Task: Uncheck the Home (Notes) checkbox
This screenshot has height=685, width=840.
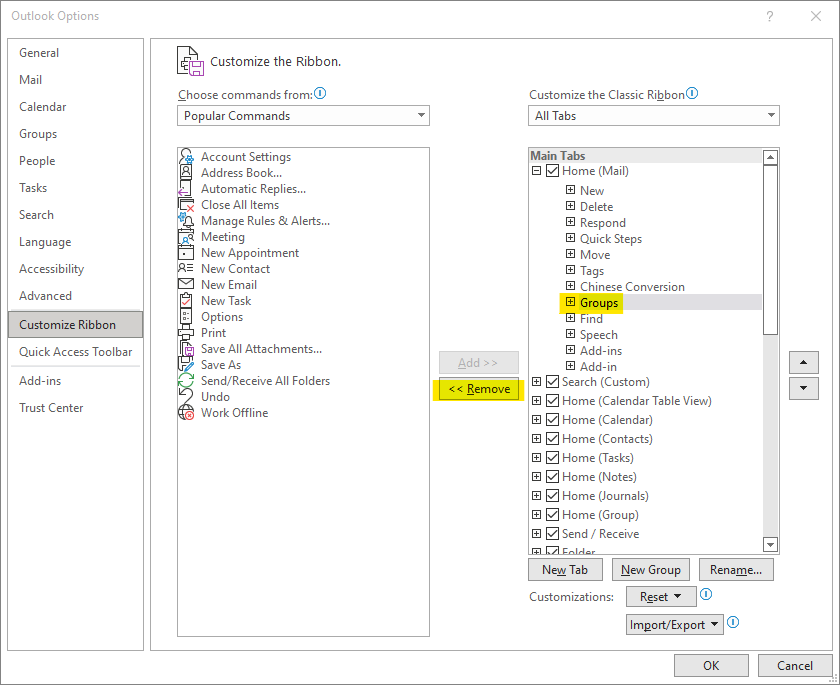Action: click(x=552, y=477)
